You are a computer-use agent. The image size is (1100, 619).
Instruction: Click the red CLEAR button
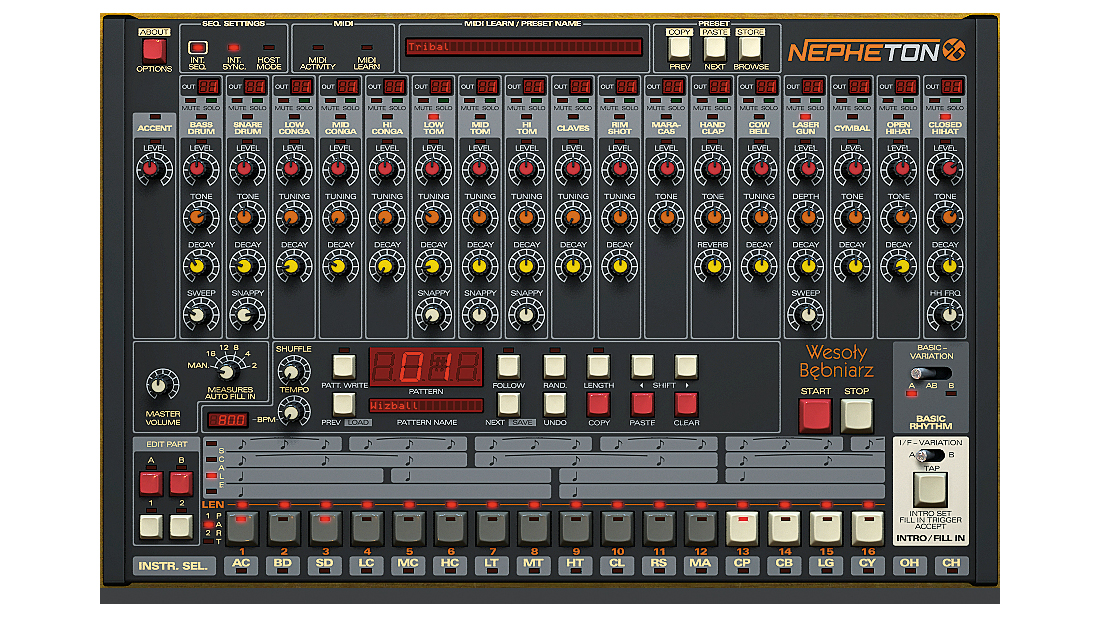pos(685,404)
